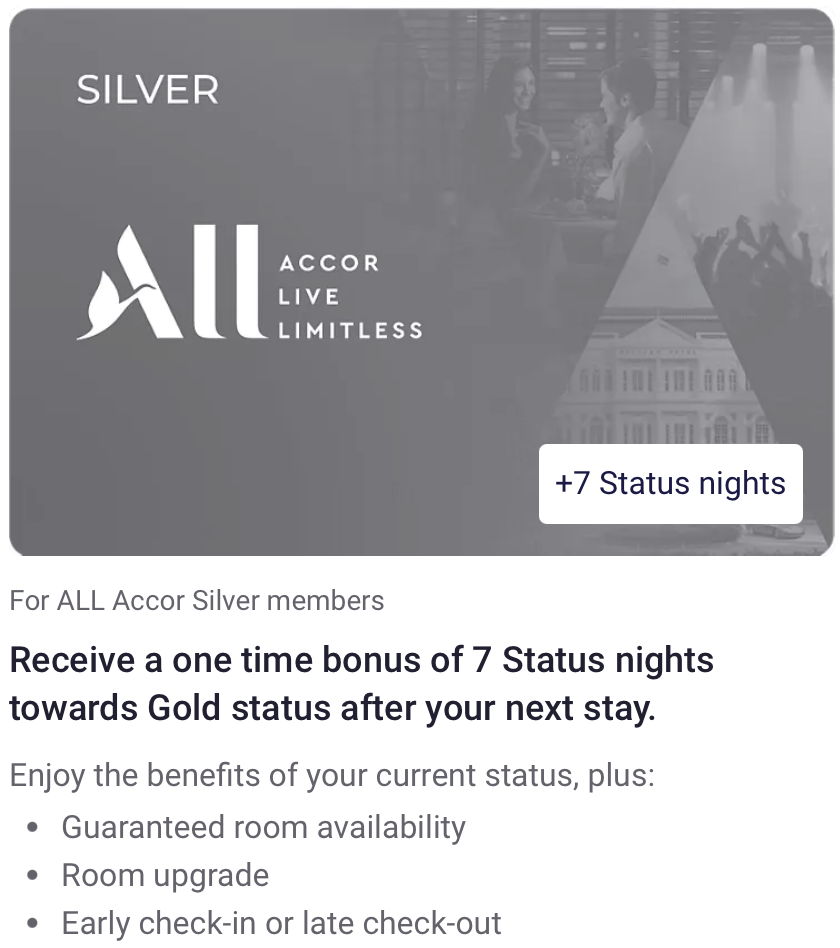Click bullet point beside Guaranteed room availability

(34, 828)
